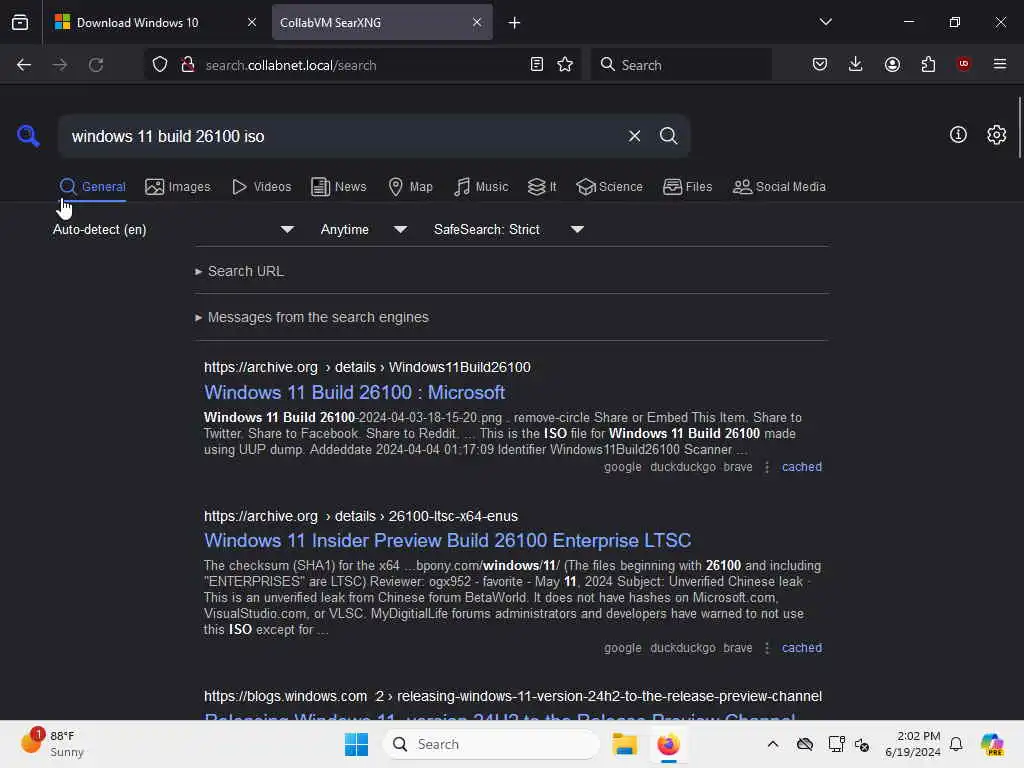Screen dimensions: 1024x768
Task: Select the Science search category
Action: [x=609, y=187]
